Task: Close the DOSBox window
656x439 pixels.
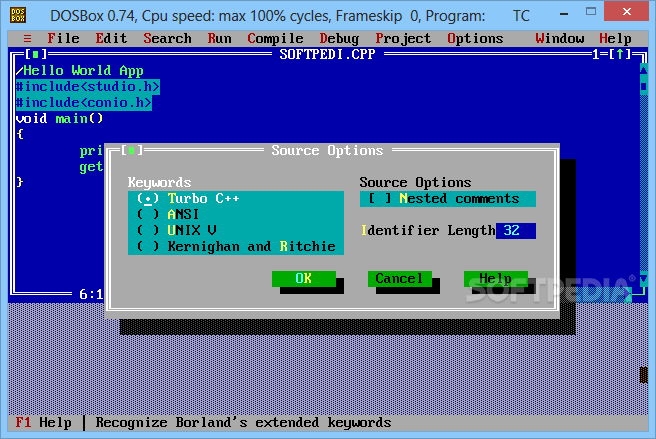Action: 627,12
